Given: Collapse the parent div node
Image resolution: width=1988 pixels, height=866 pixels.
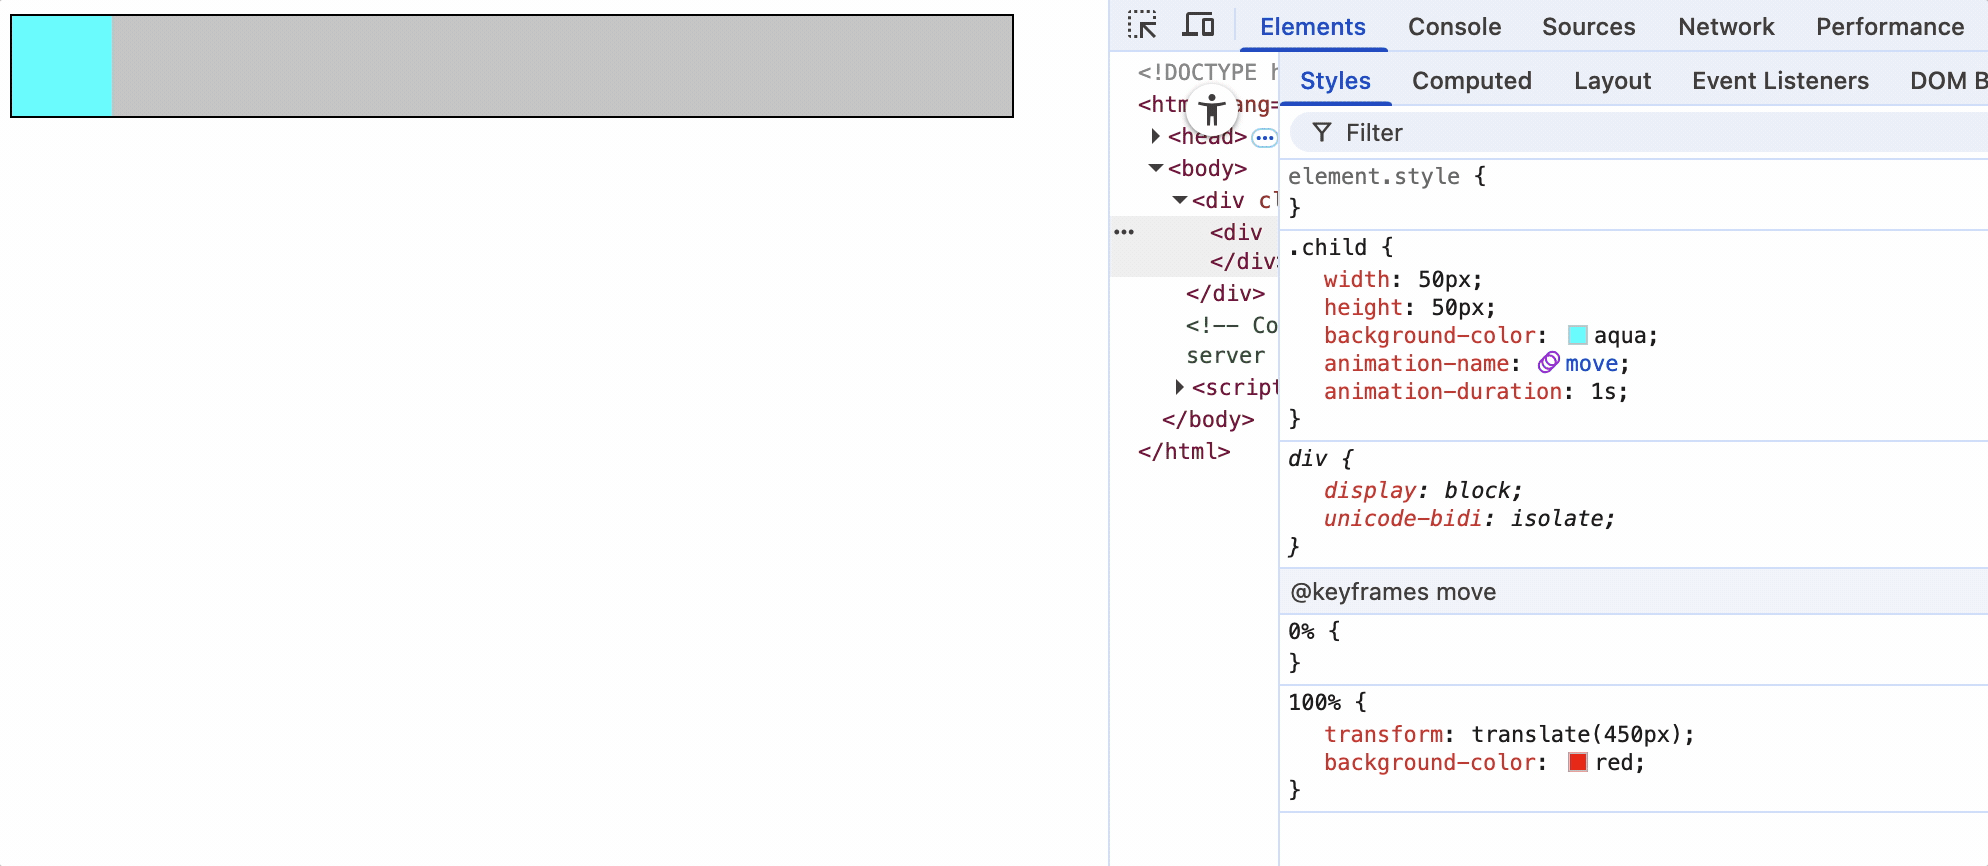Looking at the screenshot, I should click(1180, 200).
